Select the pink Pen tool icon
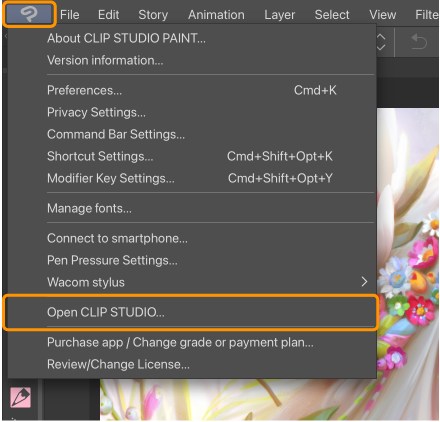The height and width of the screenshot is (422, 440). coord(20,397)
